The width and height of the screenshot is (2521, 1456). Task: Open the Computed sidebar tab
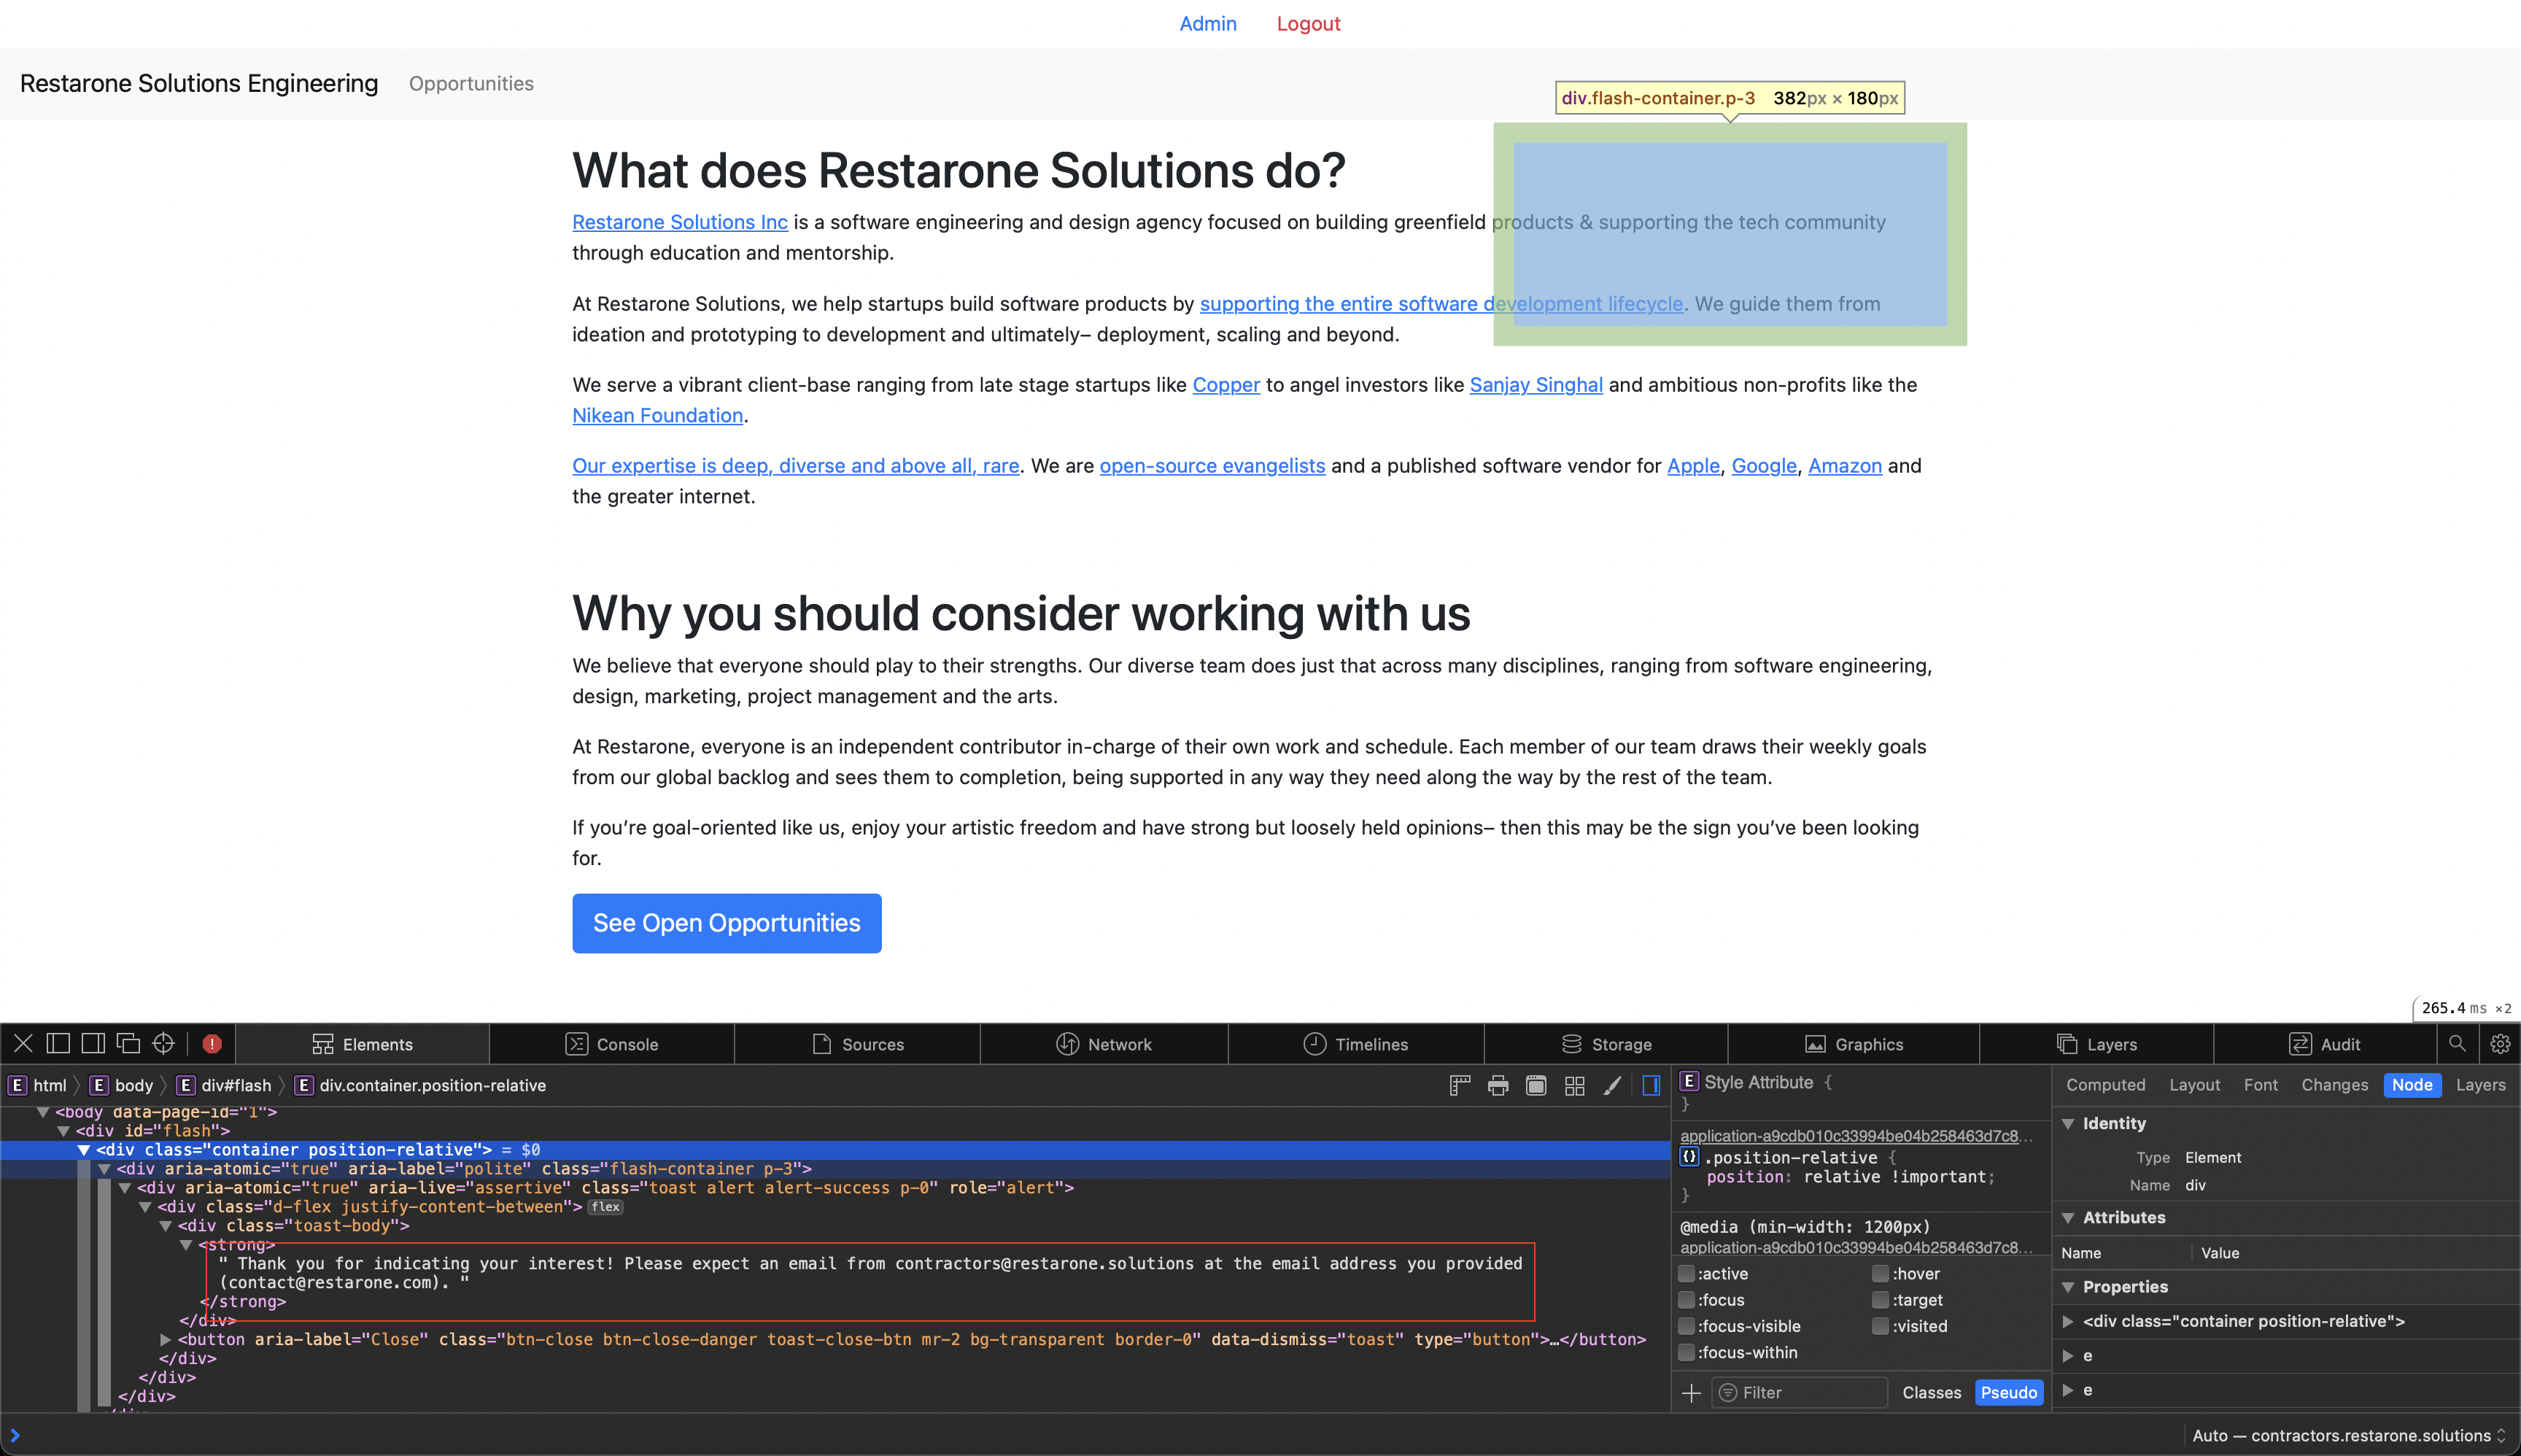(x=2105, y=1085)
